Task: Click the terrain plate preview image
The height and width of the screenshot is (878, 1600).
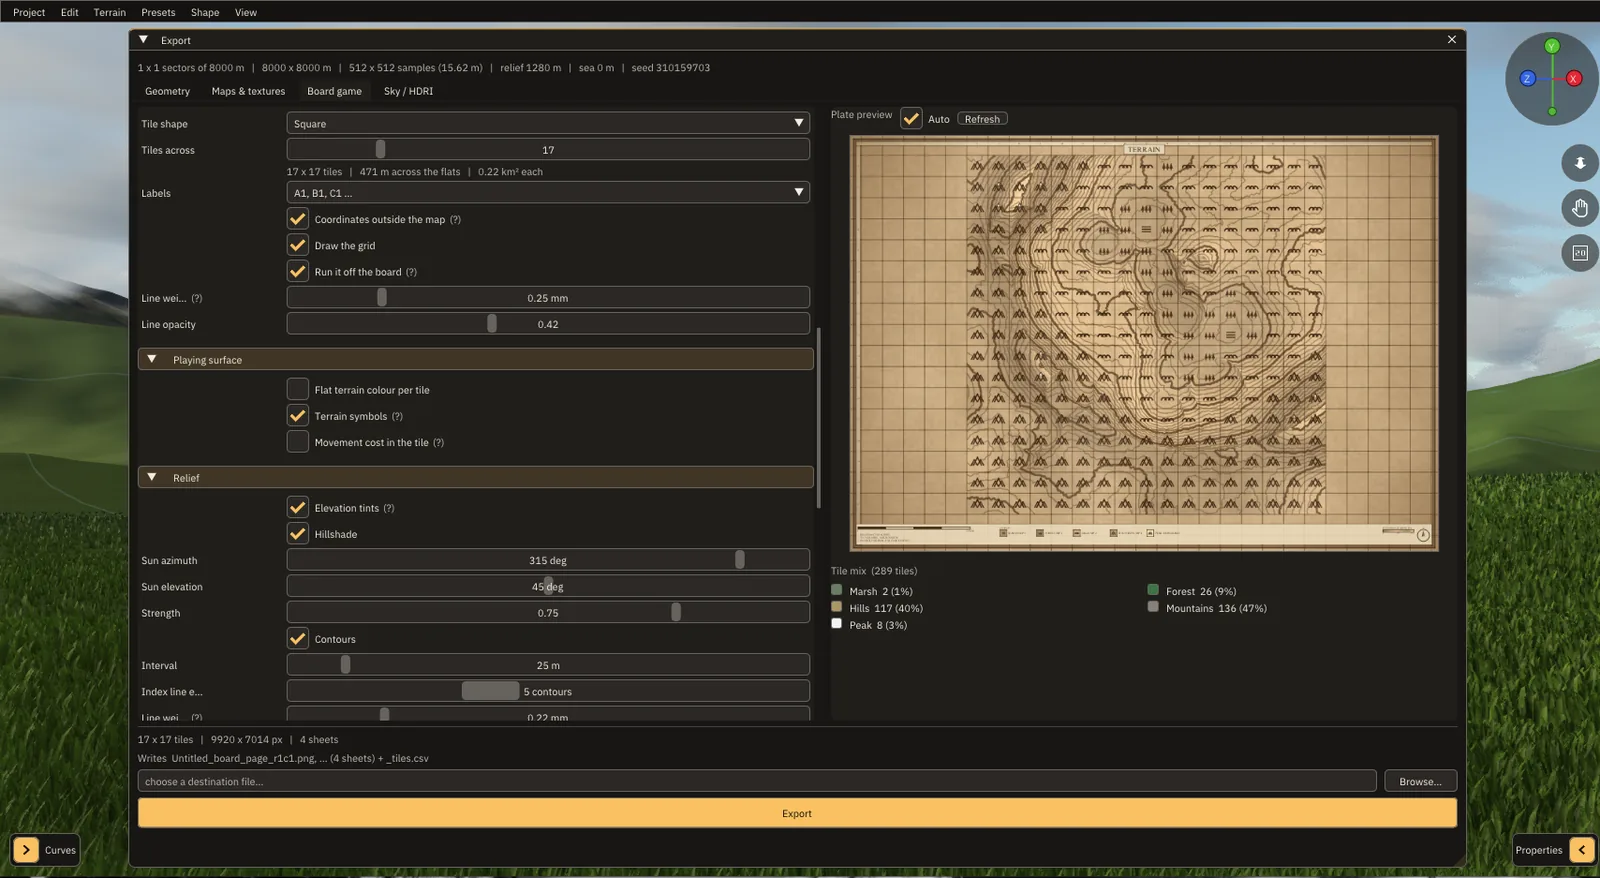Action: tap(1144, 343)
